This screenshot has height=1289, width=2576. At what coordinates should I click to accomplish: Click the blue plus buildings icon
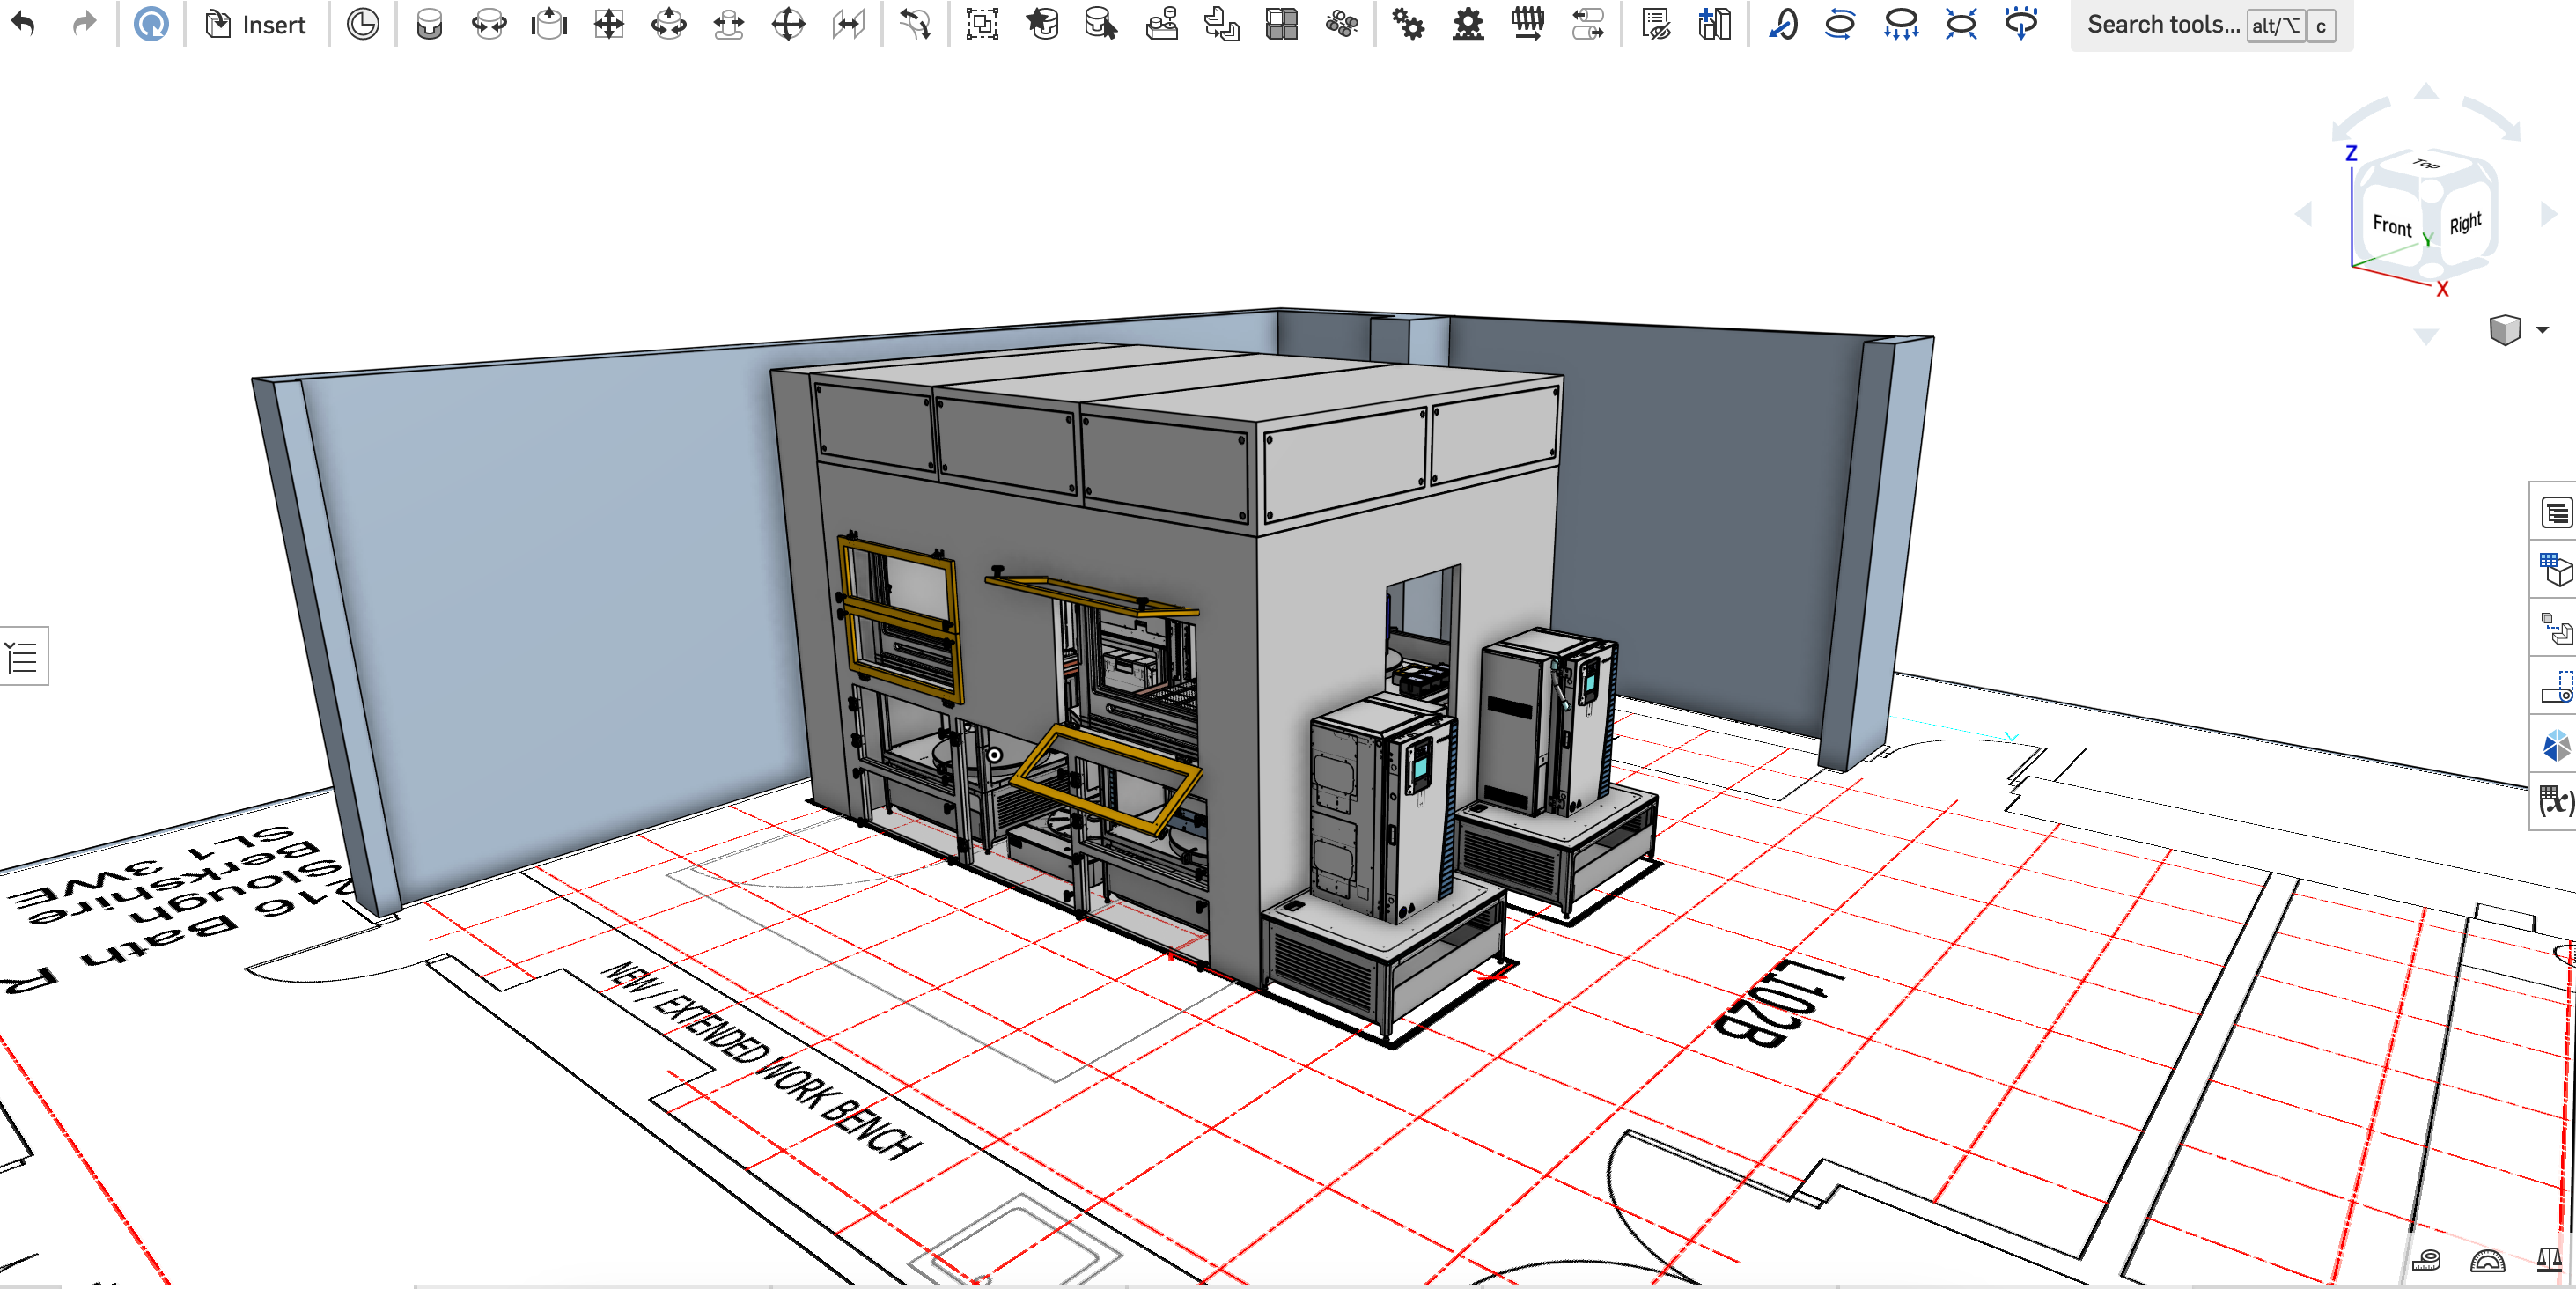[x=1714, y=24]
